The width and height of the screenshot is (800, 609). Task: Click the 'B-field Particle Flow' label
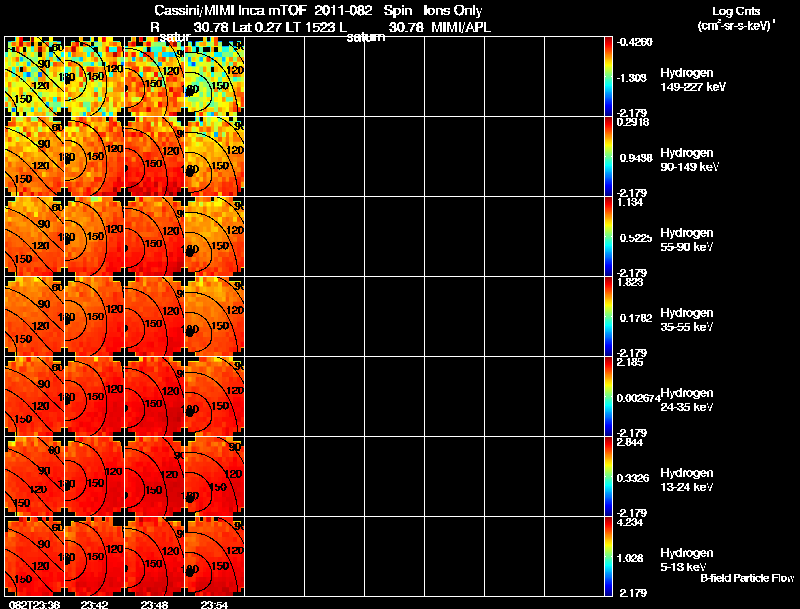pyautogui.click(x=747, y=578)
